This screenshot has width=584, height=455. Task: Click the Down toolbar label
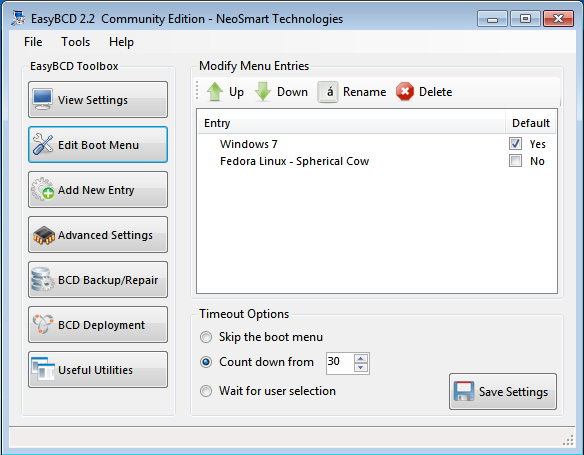tap(292, 92)
